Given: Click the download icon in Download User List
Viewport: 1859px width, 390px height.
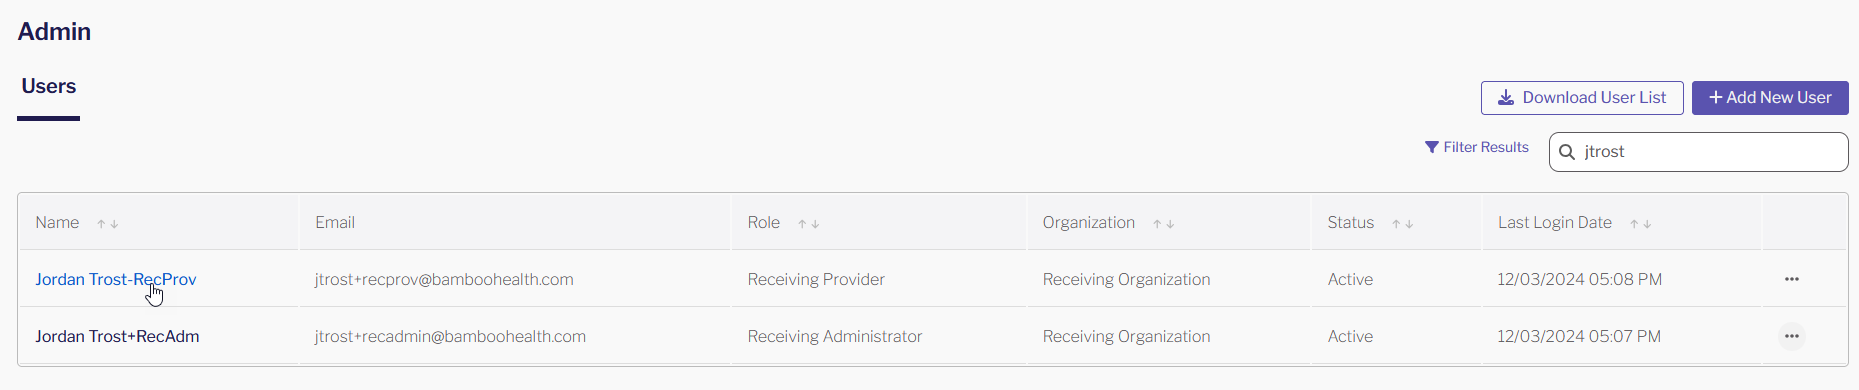Looking at the screenshot, I should coord(1506,98).
